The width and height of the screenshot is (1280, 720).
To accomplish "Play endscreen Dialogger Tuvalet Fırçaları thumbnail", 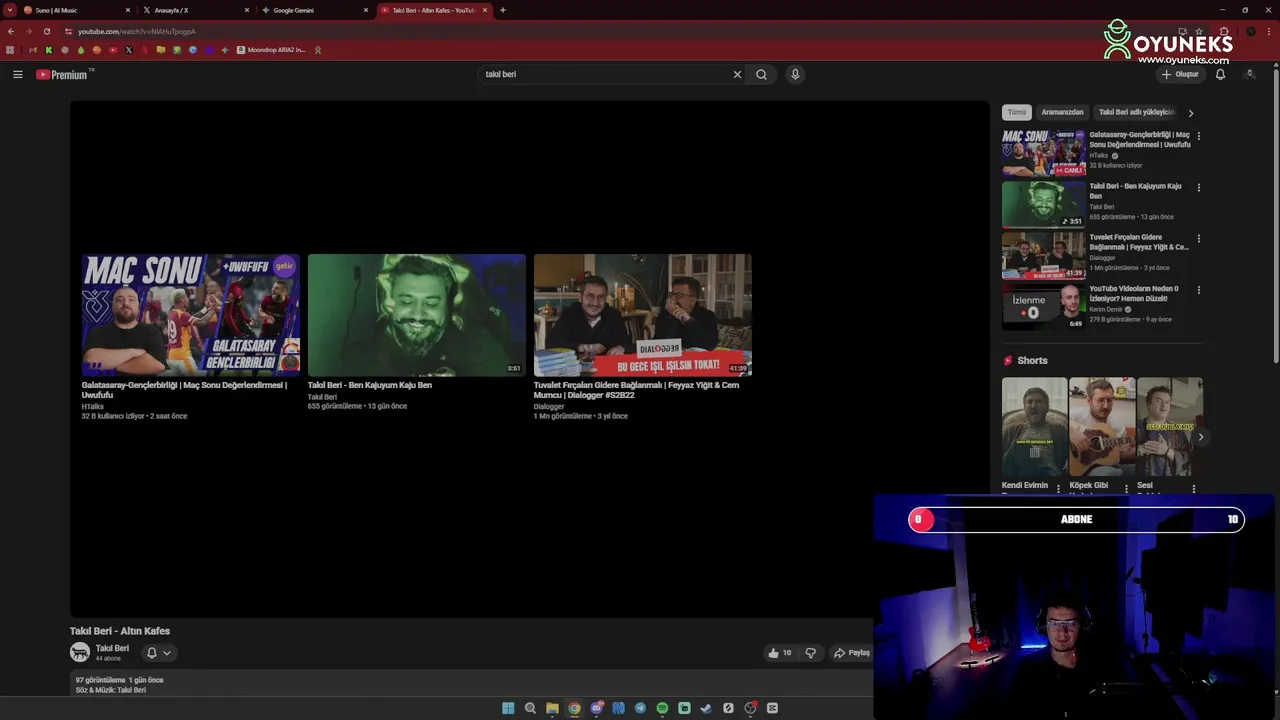I will [642, 315].
